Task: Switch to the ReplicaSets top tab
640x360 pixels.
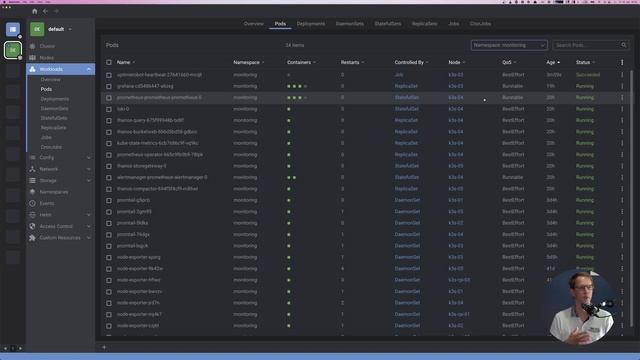Action: pos(424,24)
